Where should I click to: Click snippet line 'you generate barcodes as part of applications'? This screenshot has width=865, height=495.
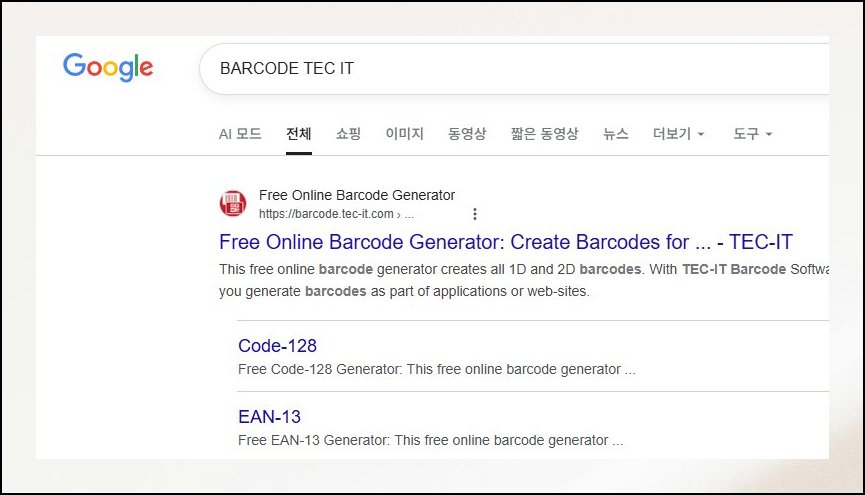364,291
